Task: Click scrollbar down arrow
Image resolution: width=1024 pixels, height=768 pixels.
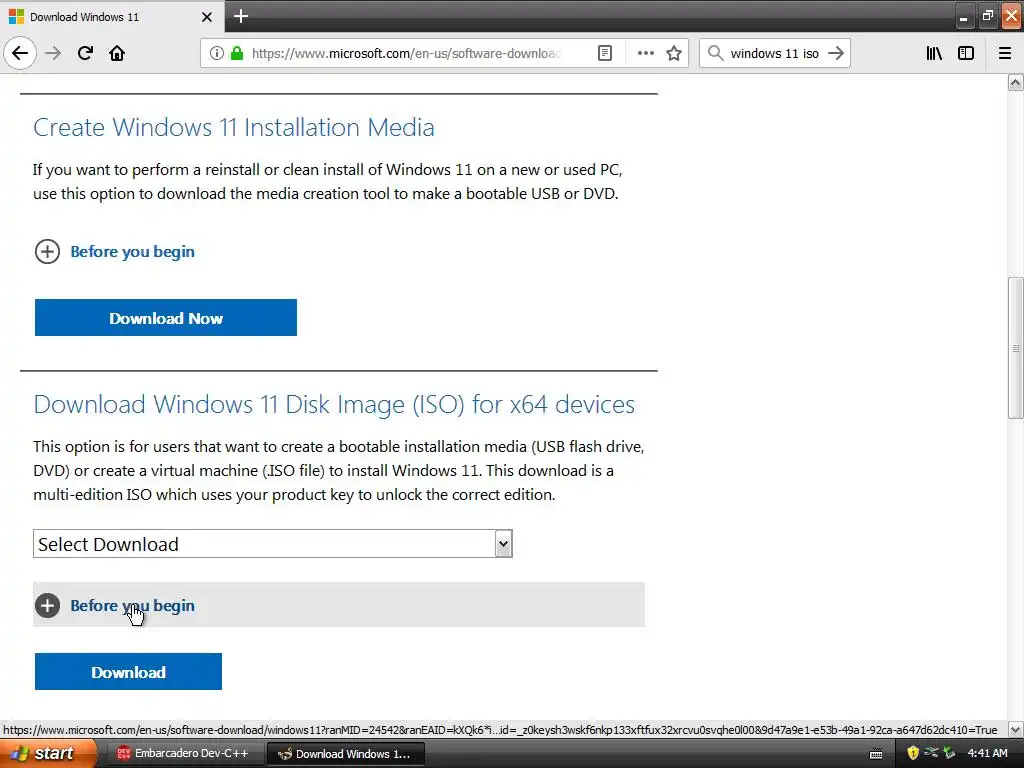Action: click(x=1016, y=729)
